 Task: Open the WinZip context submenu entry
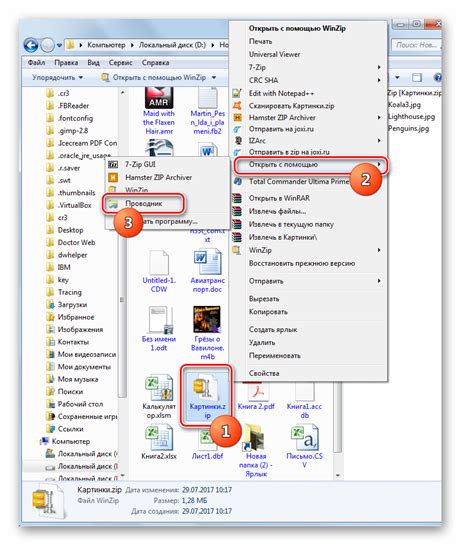[260, 250]
